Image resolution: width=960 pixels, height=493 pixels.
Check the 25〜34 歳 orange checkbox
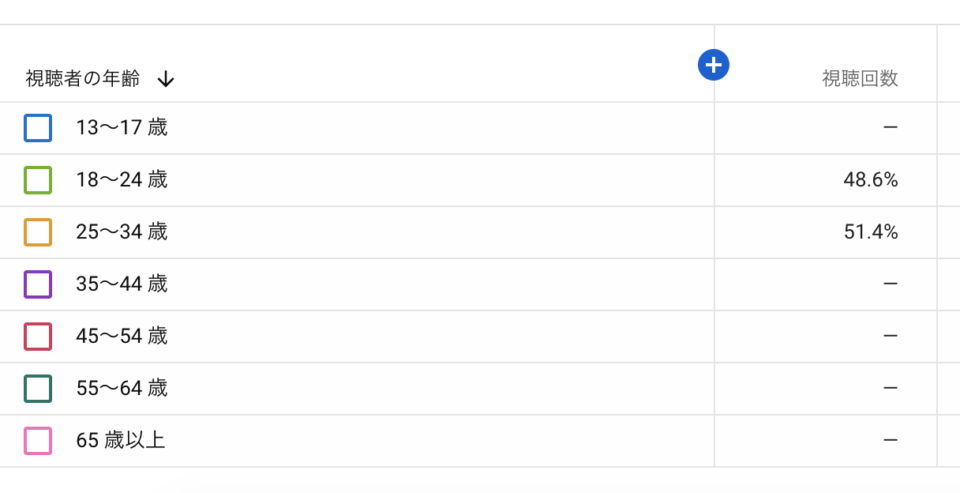(38, 232)
